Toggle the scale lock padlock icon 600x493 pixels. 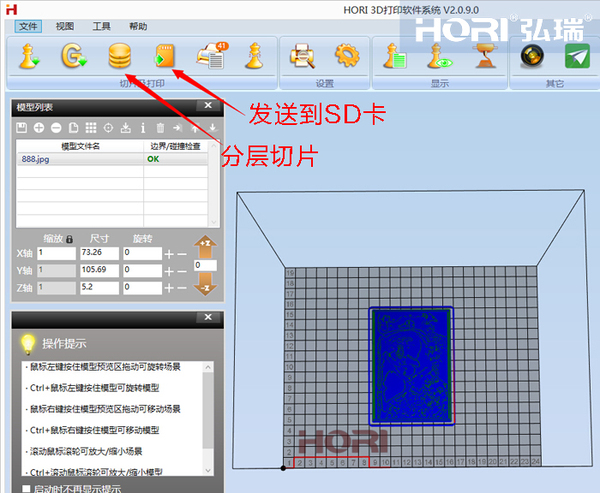(69, 239)
